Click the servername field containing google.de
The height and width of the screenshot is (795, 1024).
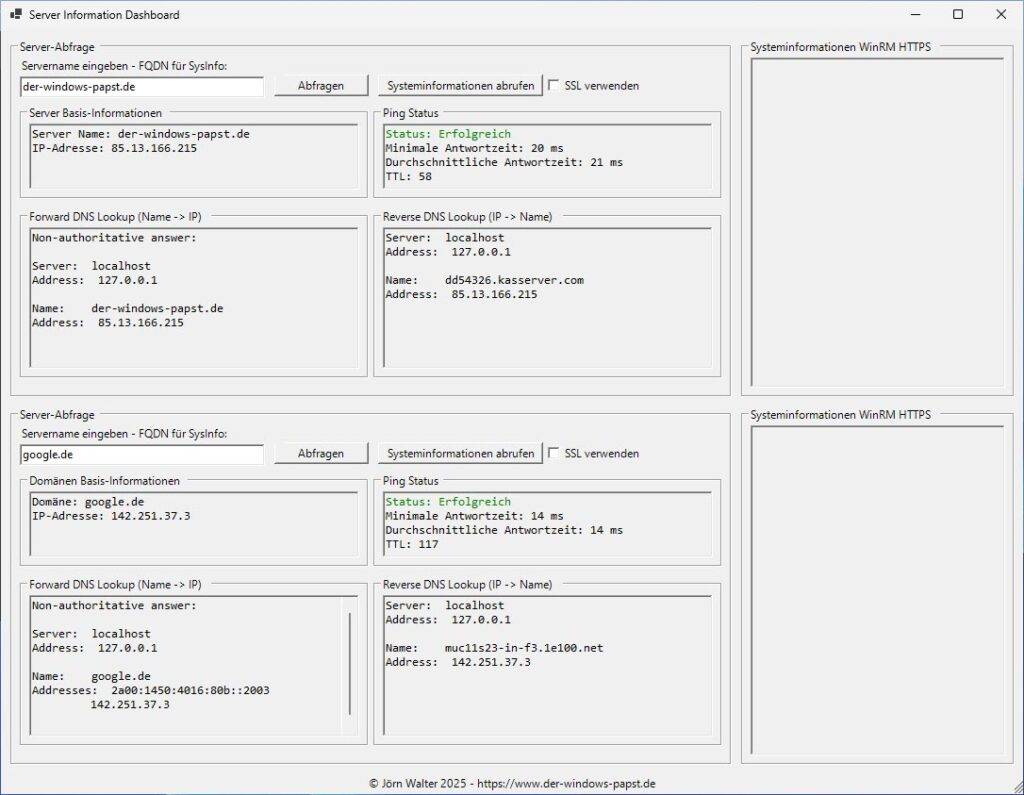140,454
